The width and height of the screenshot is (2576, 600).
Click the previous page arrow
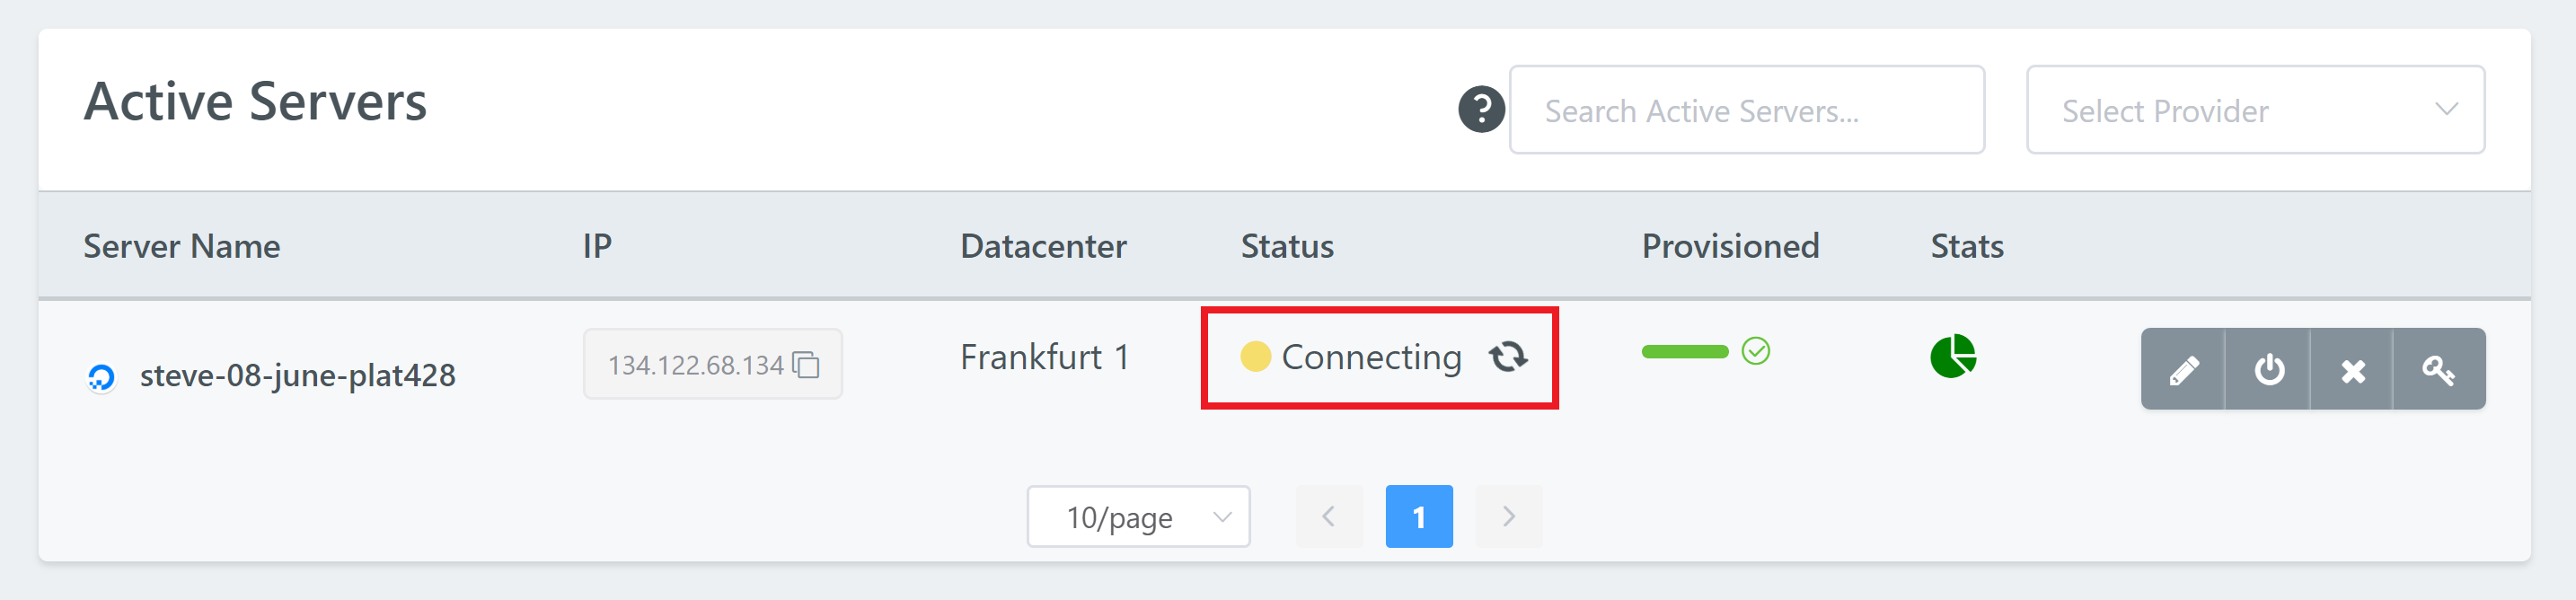coord(1329,516)
